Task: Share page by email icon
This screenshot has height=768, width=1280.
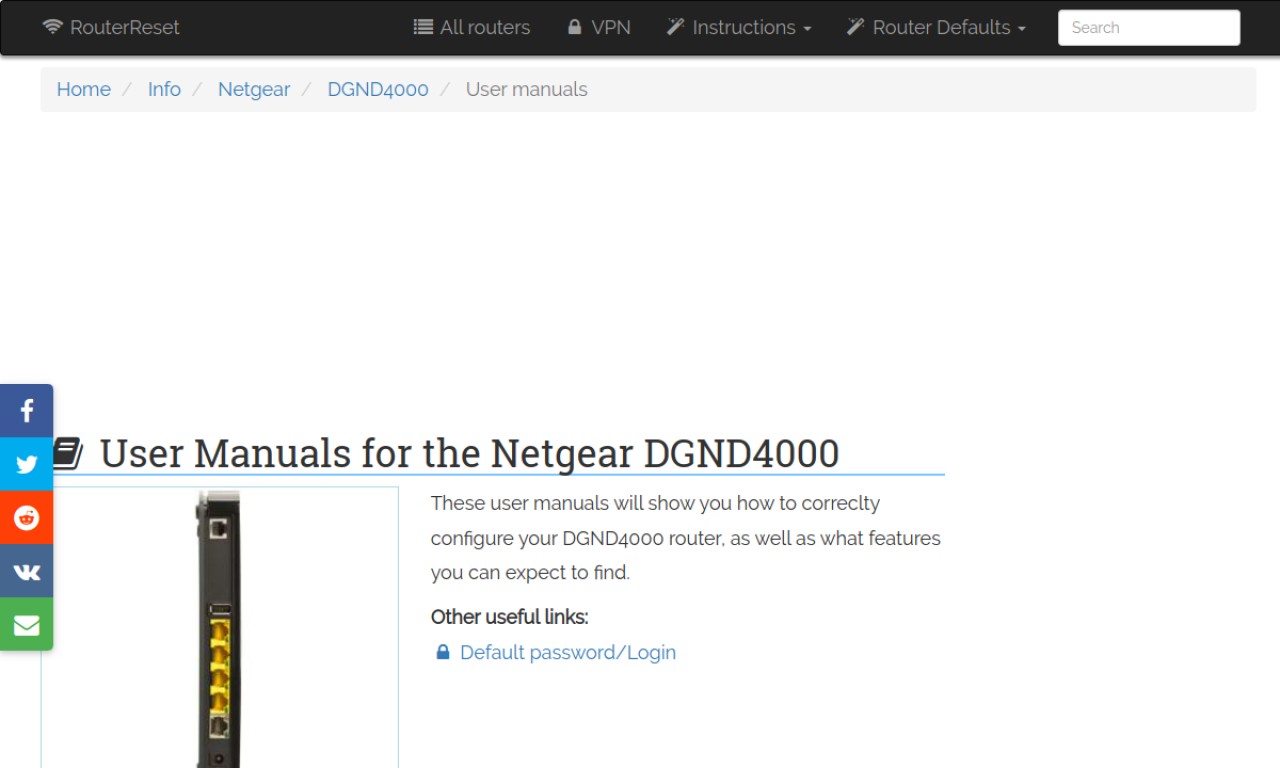Action: [27, 625]
